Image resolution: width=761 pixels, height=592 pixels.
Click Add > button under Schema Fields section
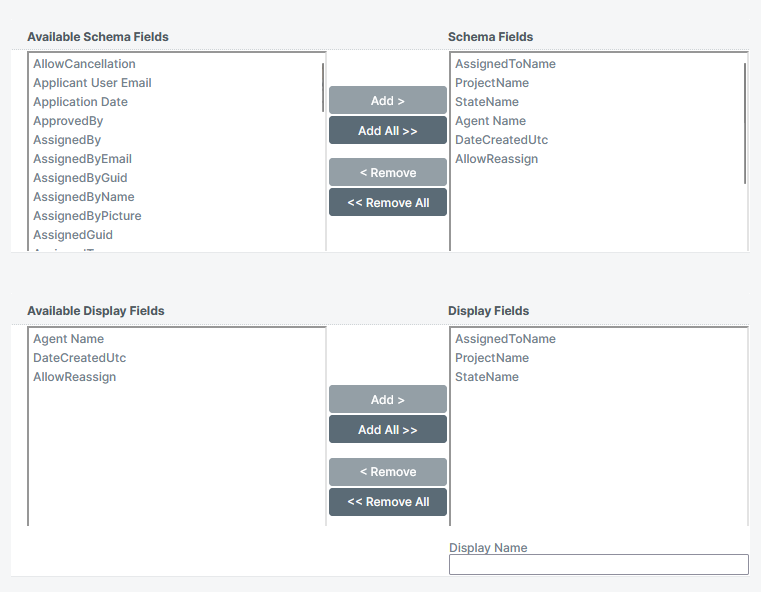[x=387, y=101]
